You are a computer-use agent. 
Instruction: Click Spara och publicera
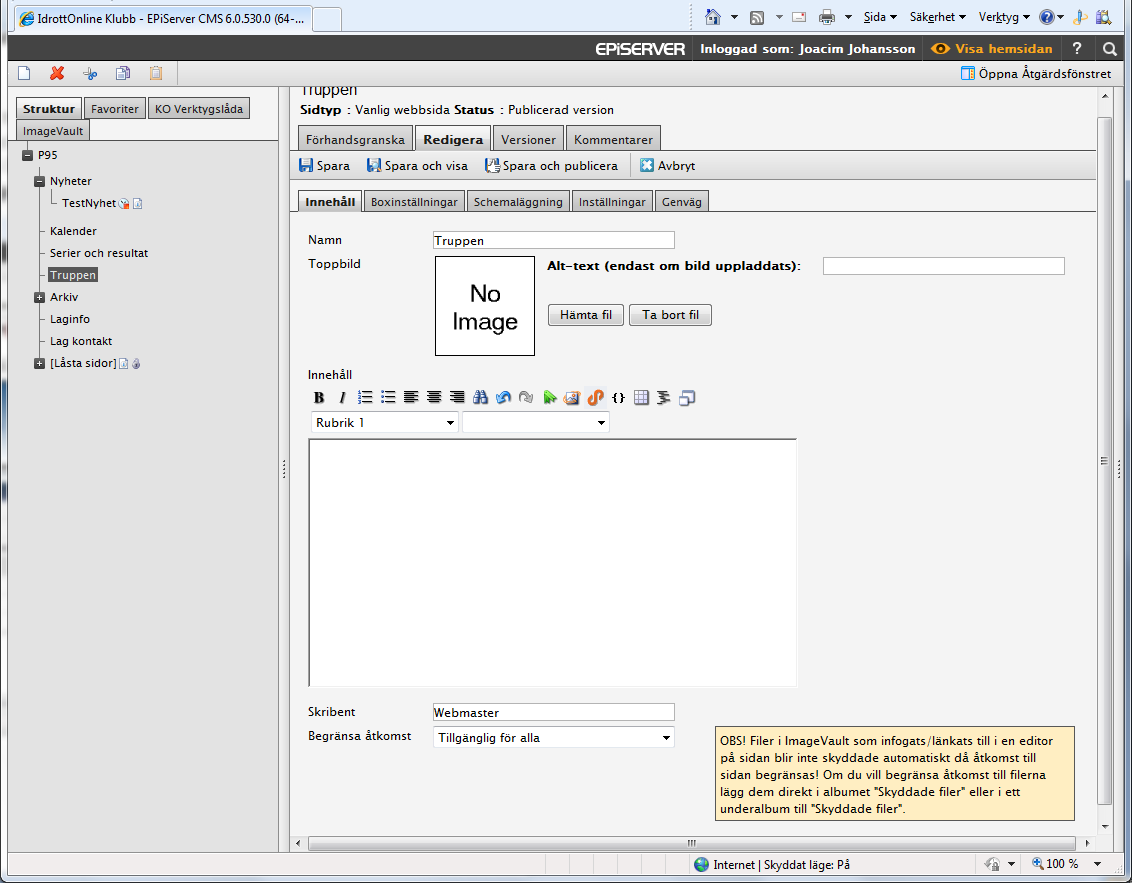click(552, 165)
